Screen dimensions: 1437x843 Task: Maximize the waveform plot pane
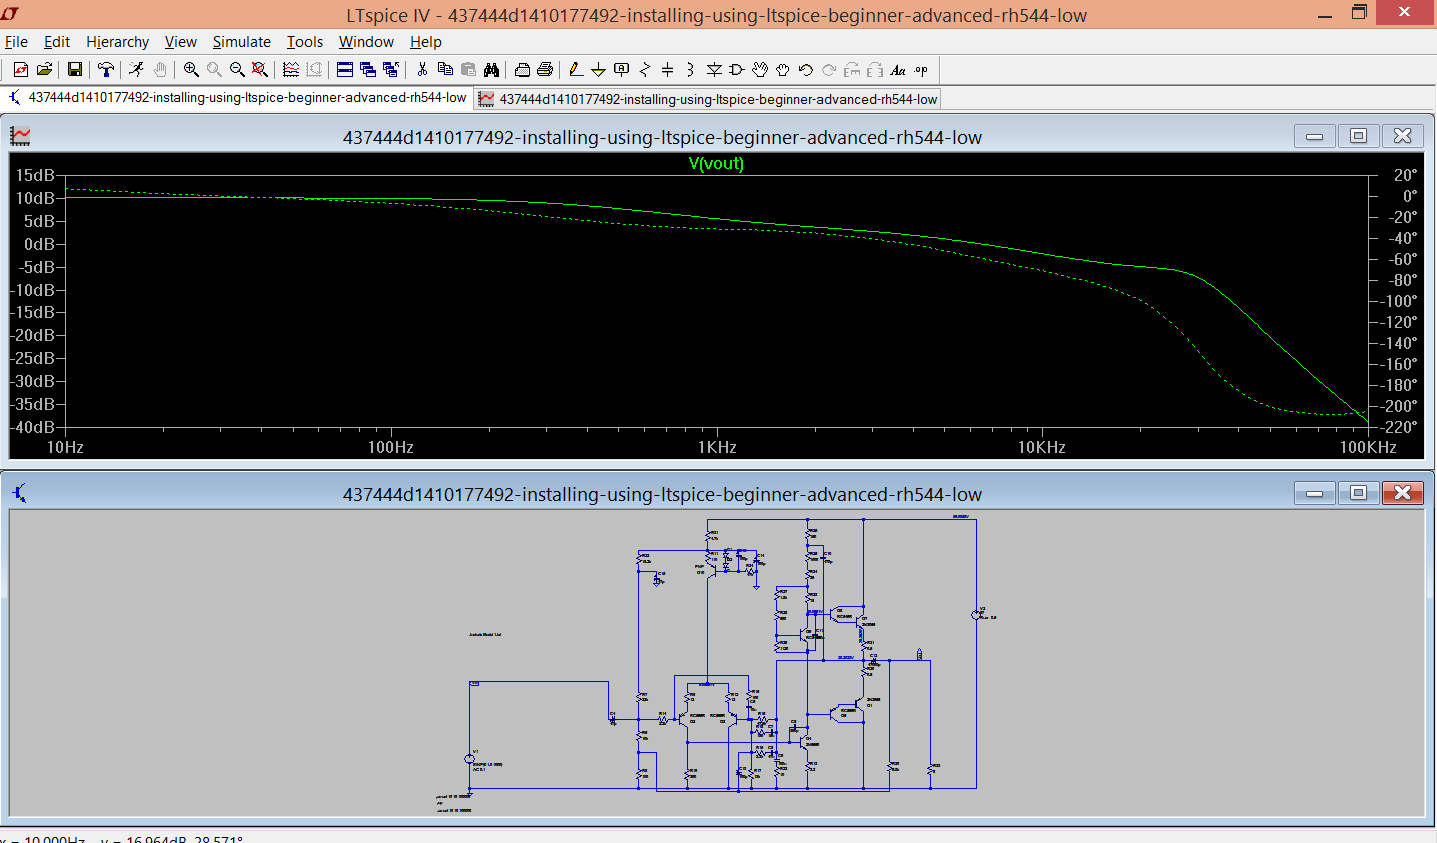pyautogui.click(x=1358, y=136)
